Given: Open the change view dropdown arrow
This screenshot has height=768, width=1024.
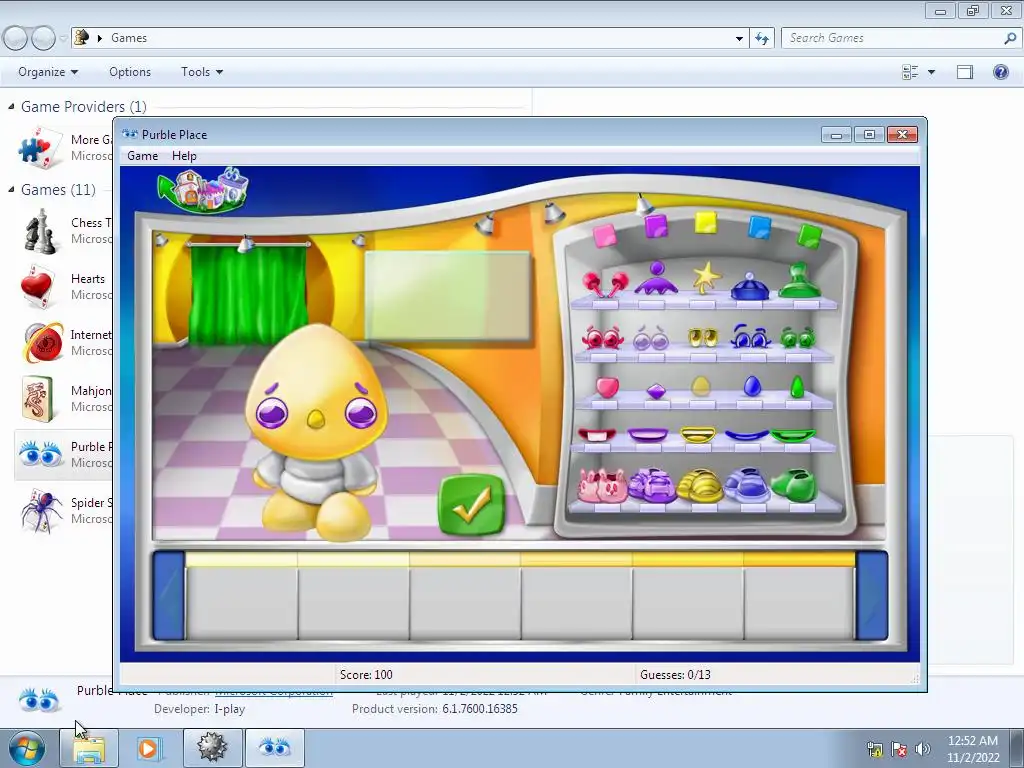Looking at the screenshot, I should (x=931, y=72).
